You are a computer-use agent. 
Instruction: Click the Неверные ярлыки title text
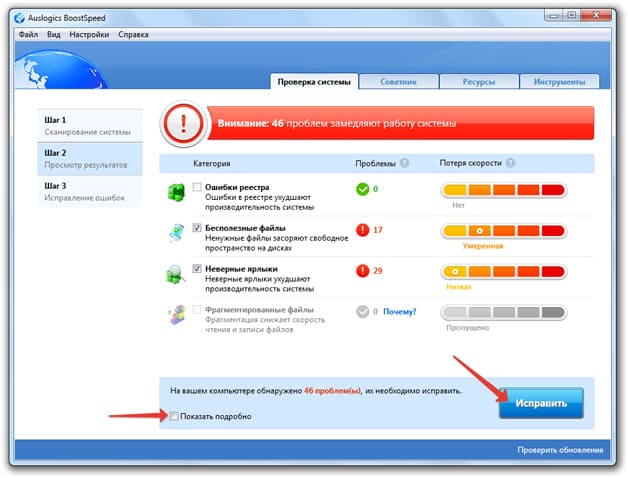point(241,269)
